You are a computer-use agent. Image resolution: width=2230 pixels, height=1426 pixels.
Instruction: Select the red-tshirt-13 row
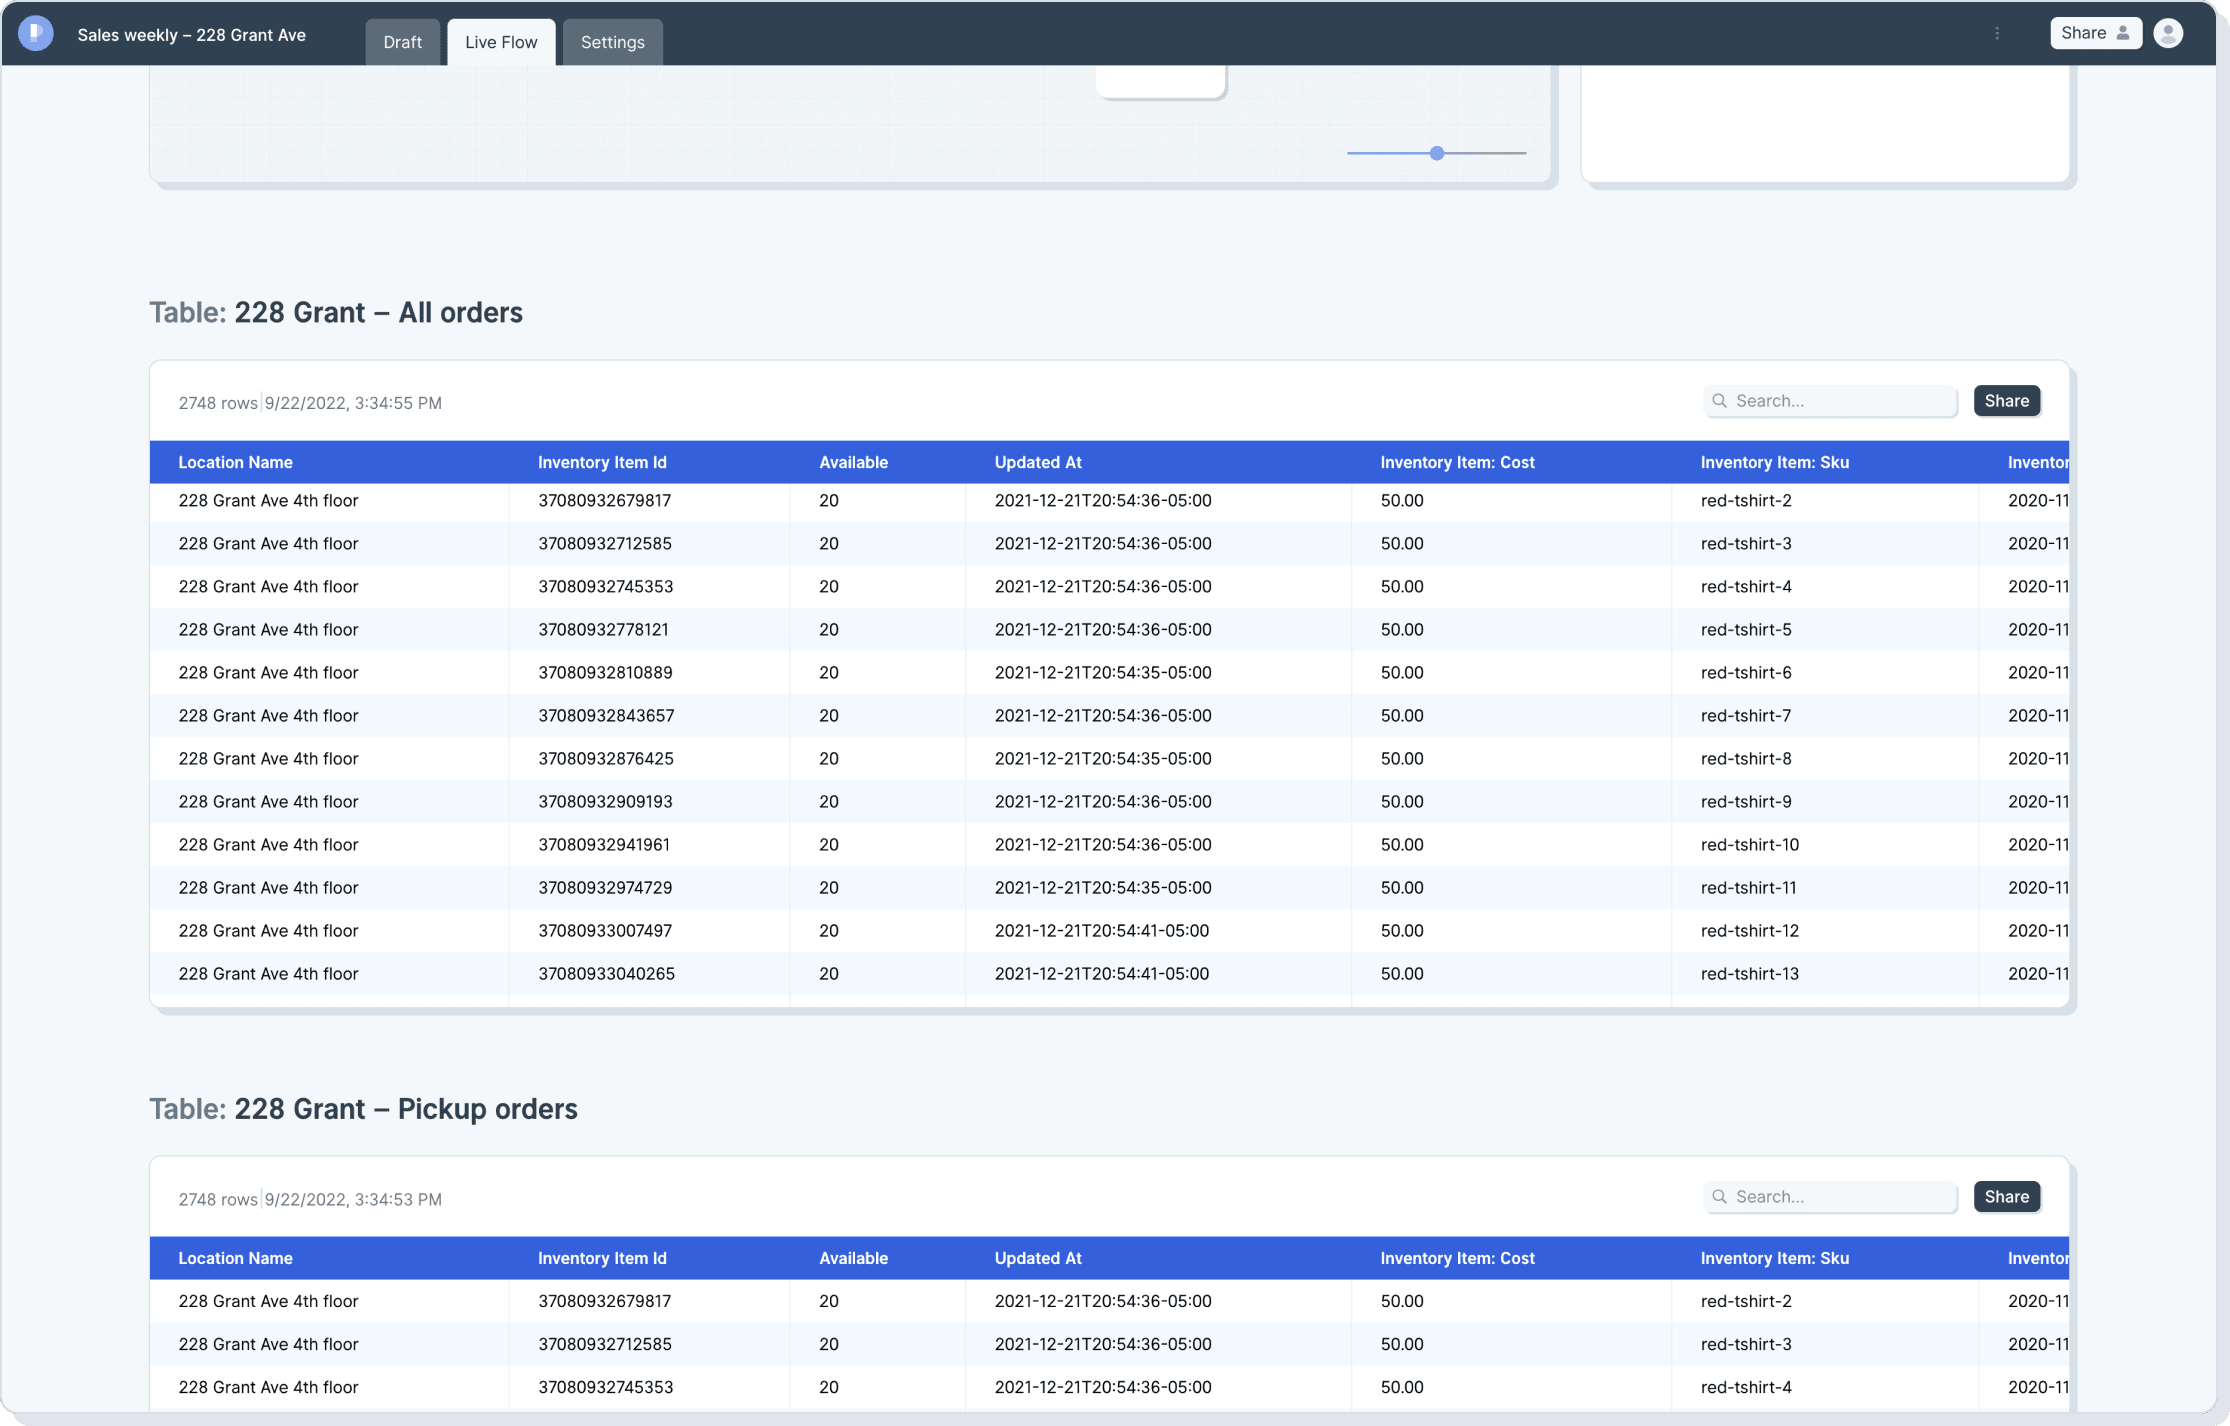[1749, 974]
